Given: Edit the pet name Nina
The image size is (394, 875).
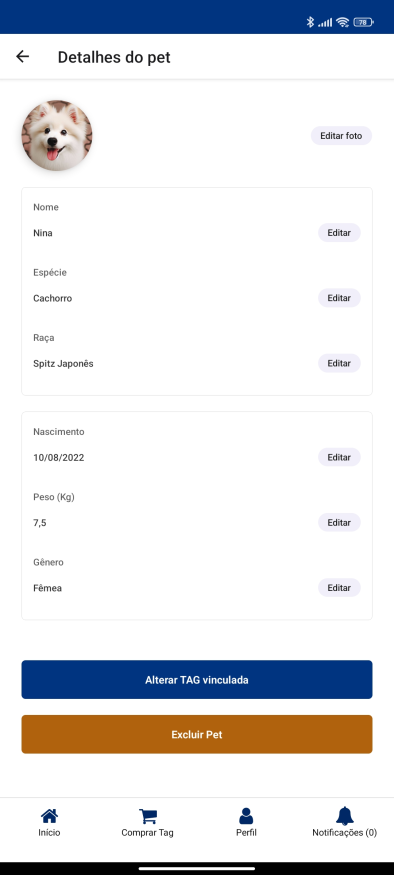Looking at the screenshot, I should click(x=339, y=233).
